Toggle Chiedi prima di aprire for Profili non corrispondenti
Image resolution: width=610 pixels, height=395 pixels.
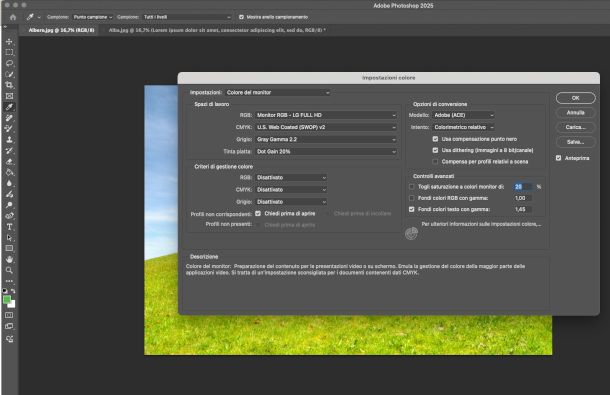[258, 214]
